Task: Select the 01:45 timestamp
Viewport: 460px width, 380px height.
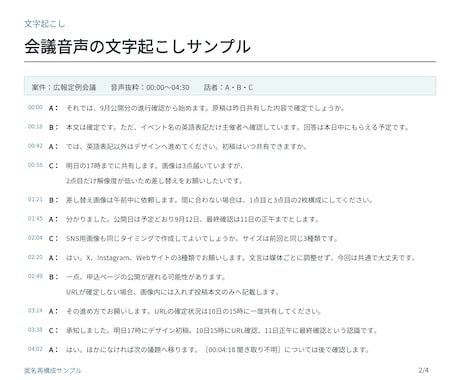Action: (x=35, y=219)
